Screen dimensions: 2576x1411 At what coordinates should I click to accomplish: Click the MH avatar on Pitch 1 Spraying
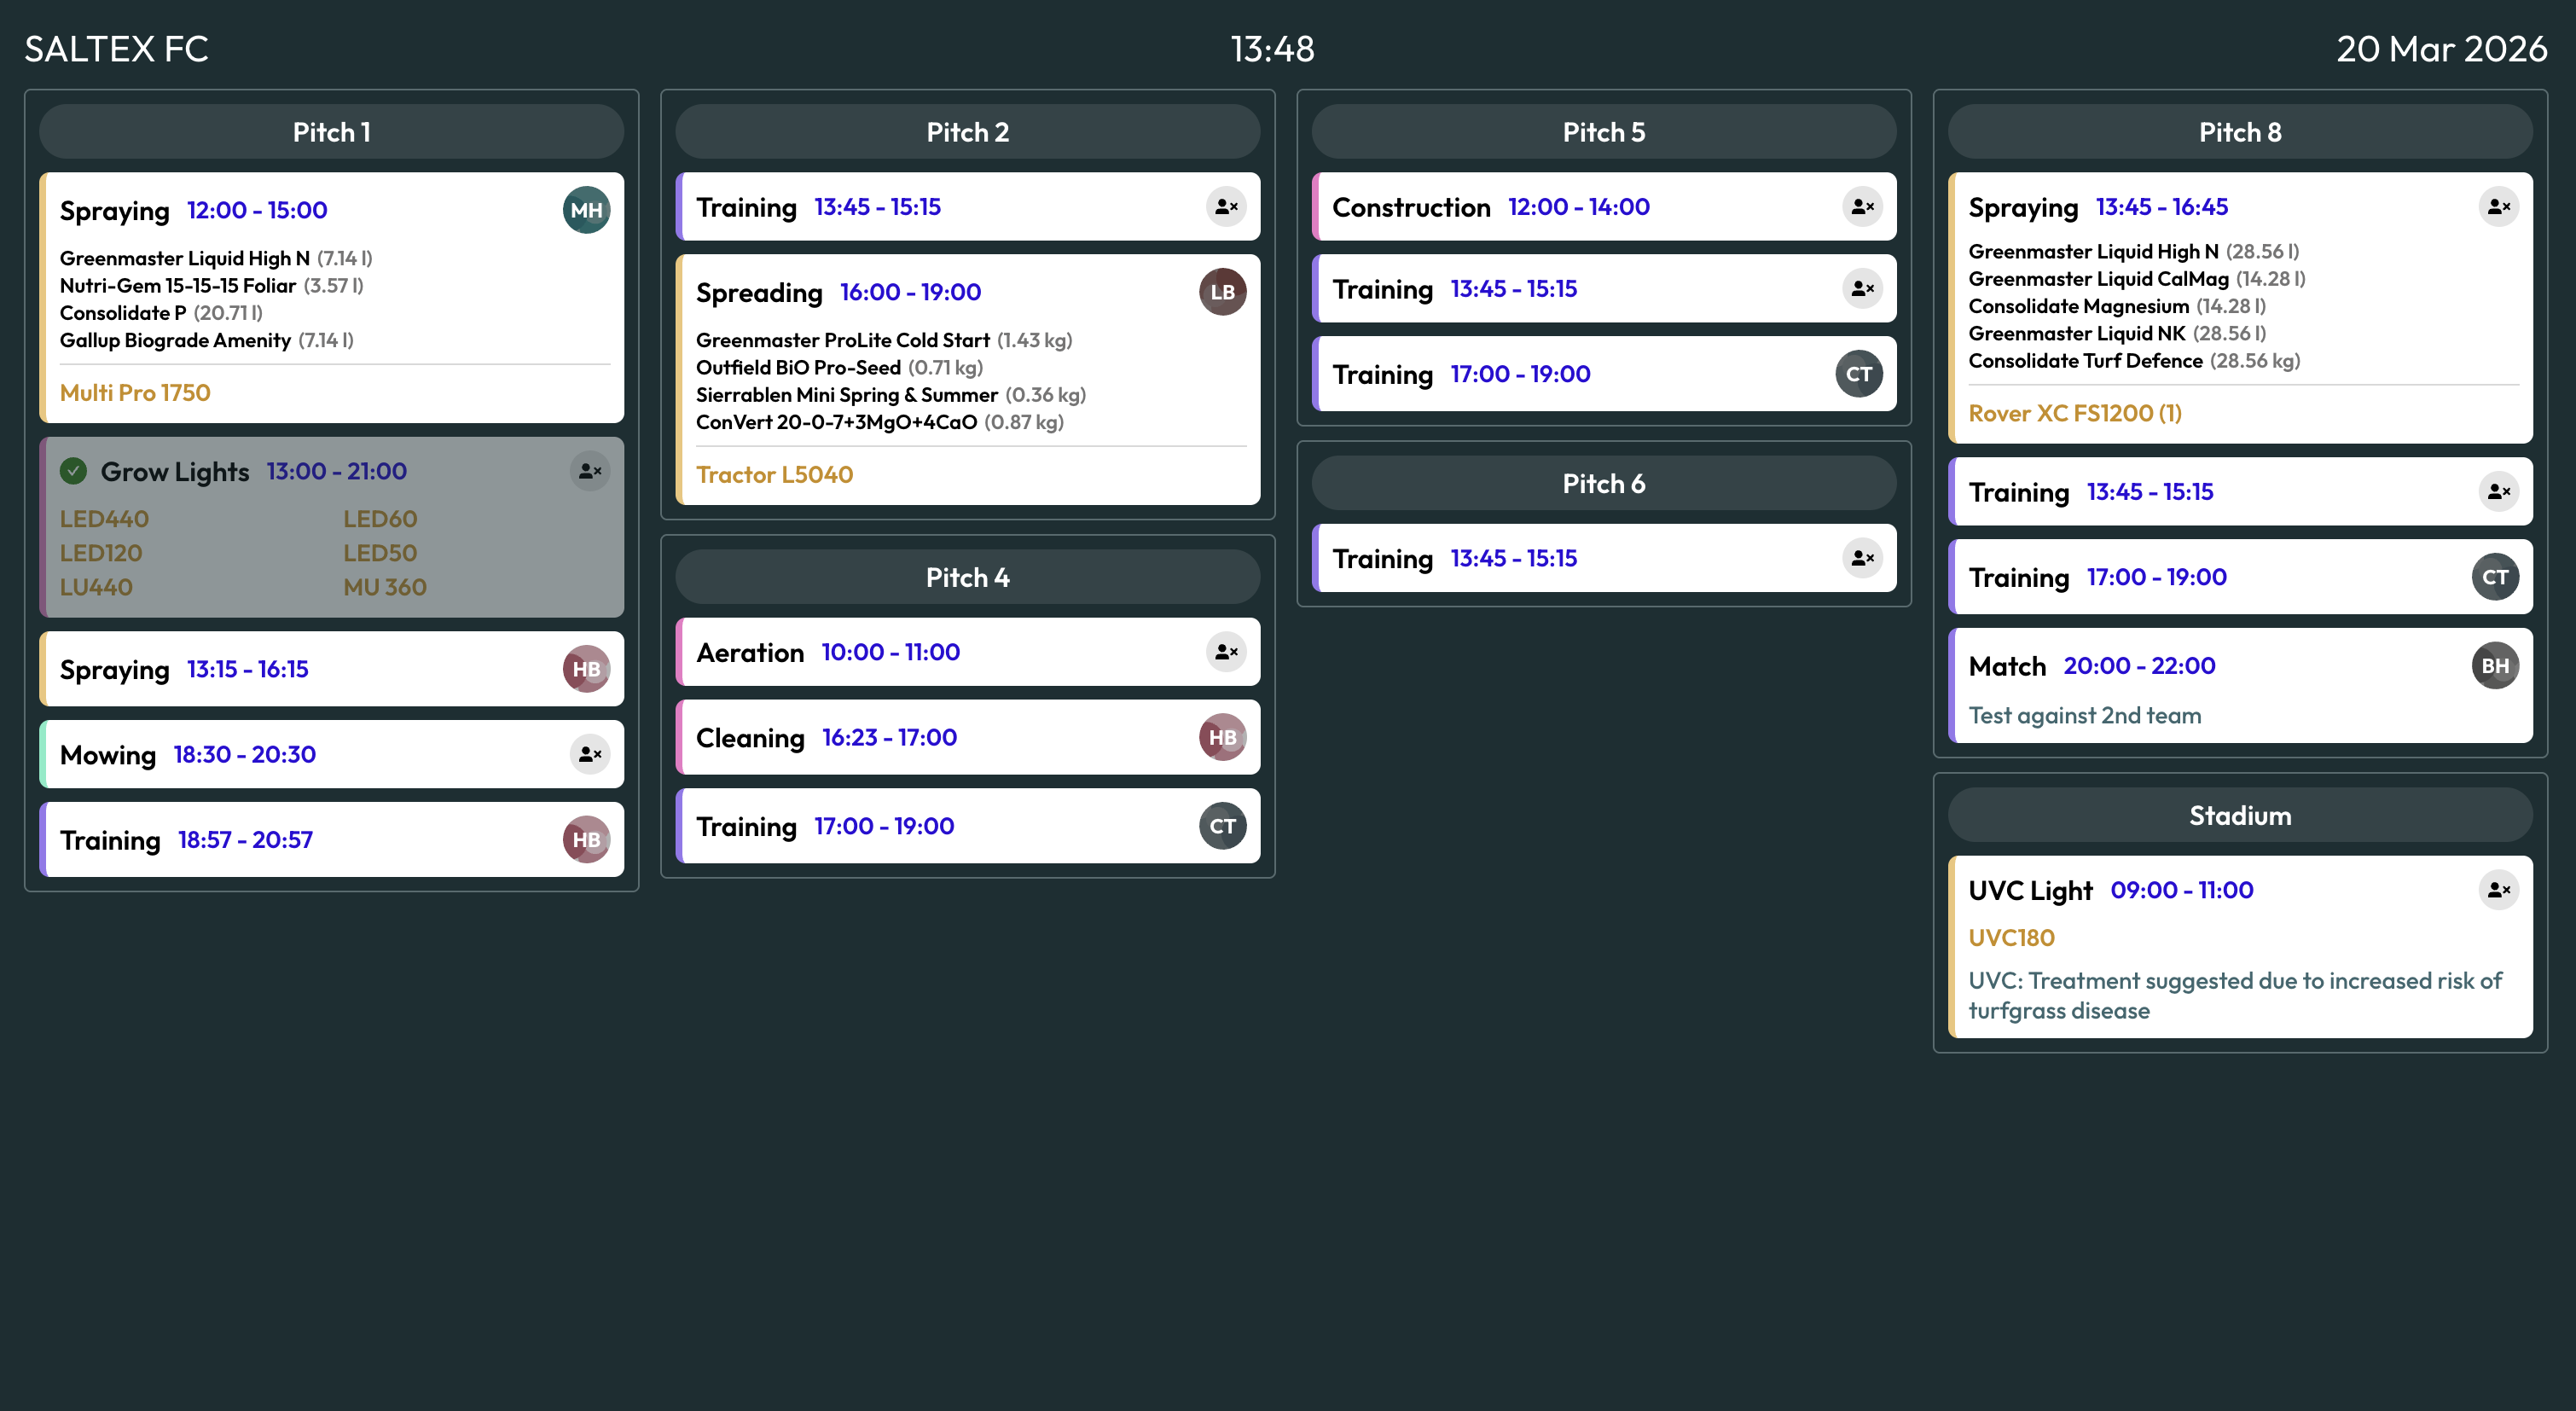585,210
